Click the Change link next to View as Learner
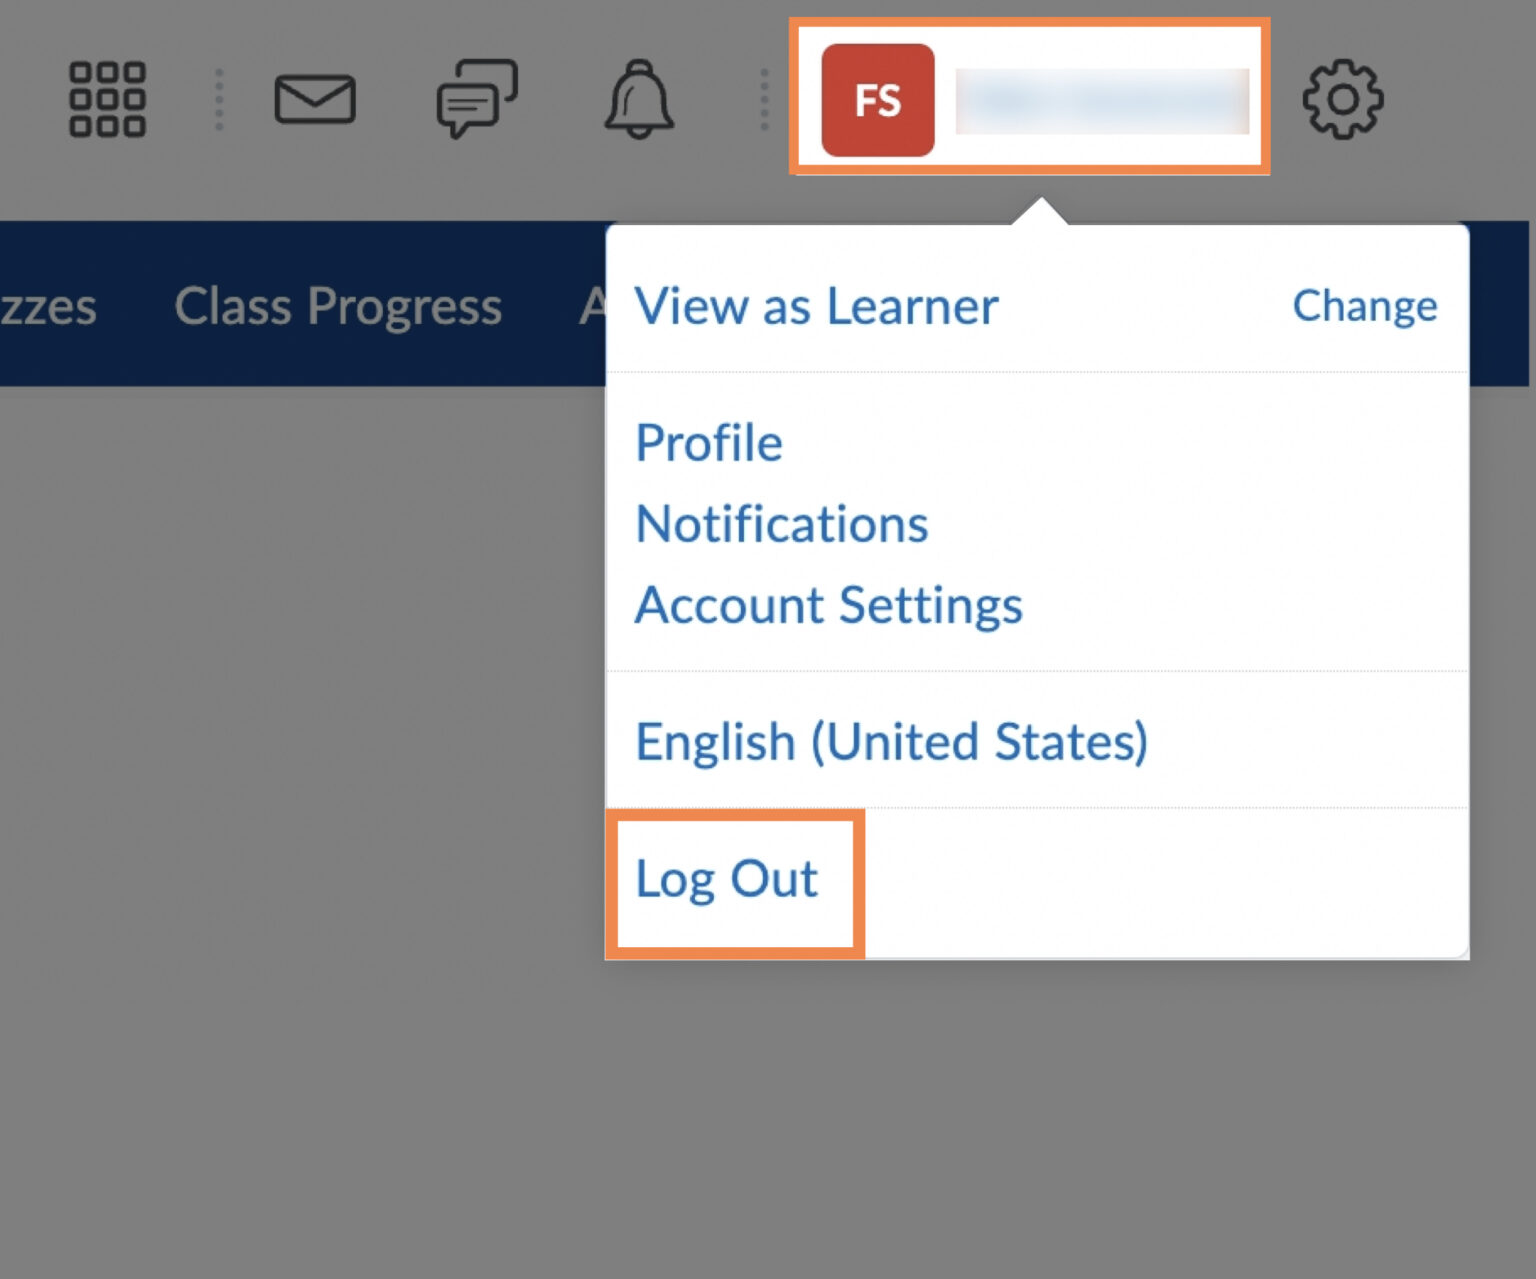 [1365, 306]
